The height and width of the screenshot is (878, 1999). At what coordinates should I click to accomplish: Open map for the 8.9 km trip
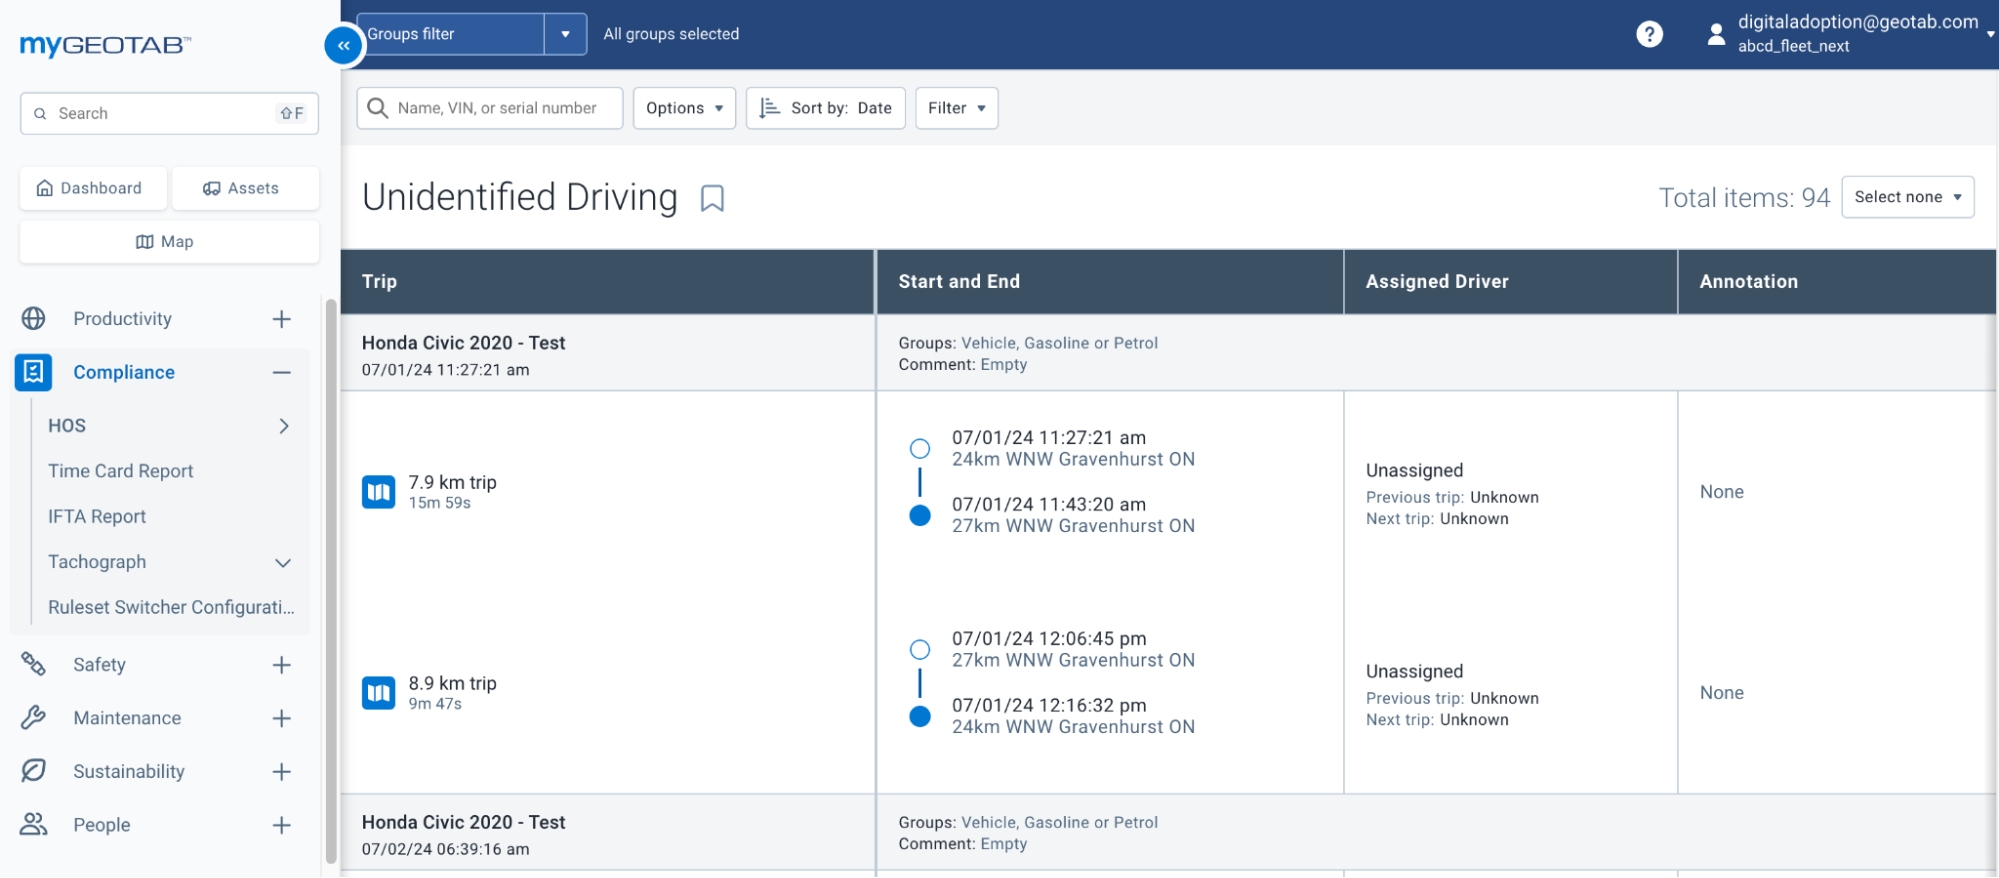(378, 693)
